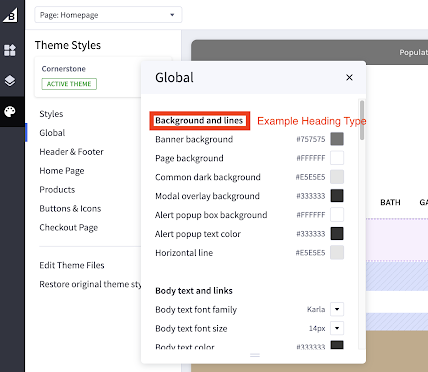Screen dimensions: 428x372
Task: Click the ACTIVE THEME badge
Action: [69, 84]
